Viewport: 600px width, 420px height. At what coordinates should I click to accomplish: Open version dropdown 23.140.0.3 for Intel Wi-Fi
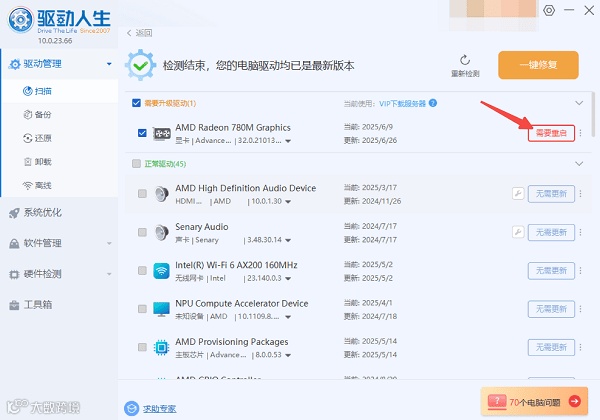[288, 278]
